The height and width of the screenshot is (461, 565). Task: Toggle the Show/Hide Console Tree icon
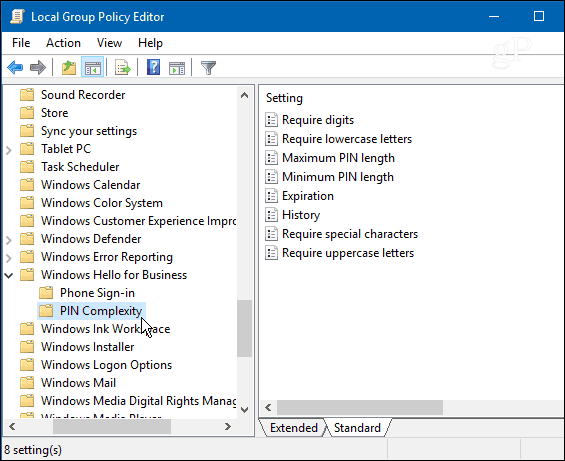point(93,67)
